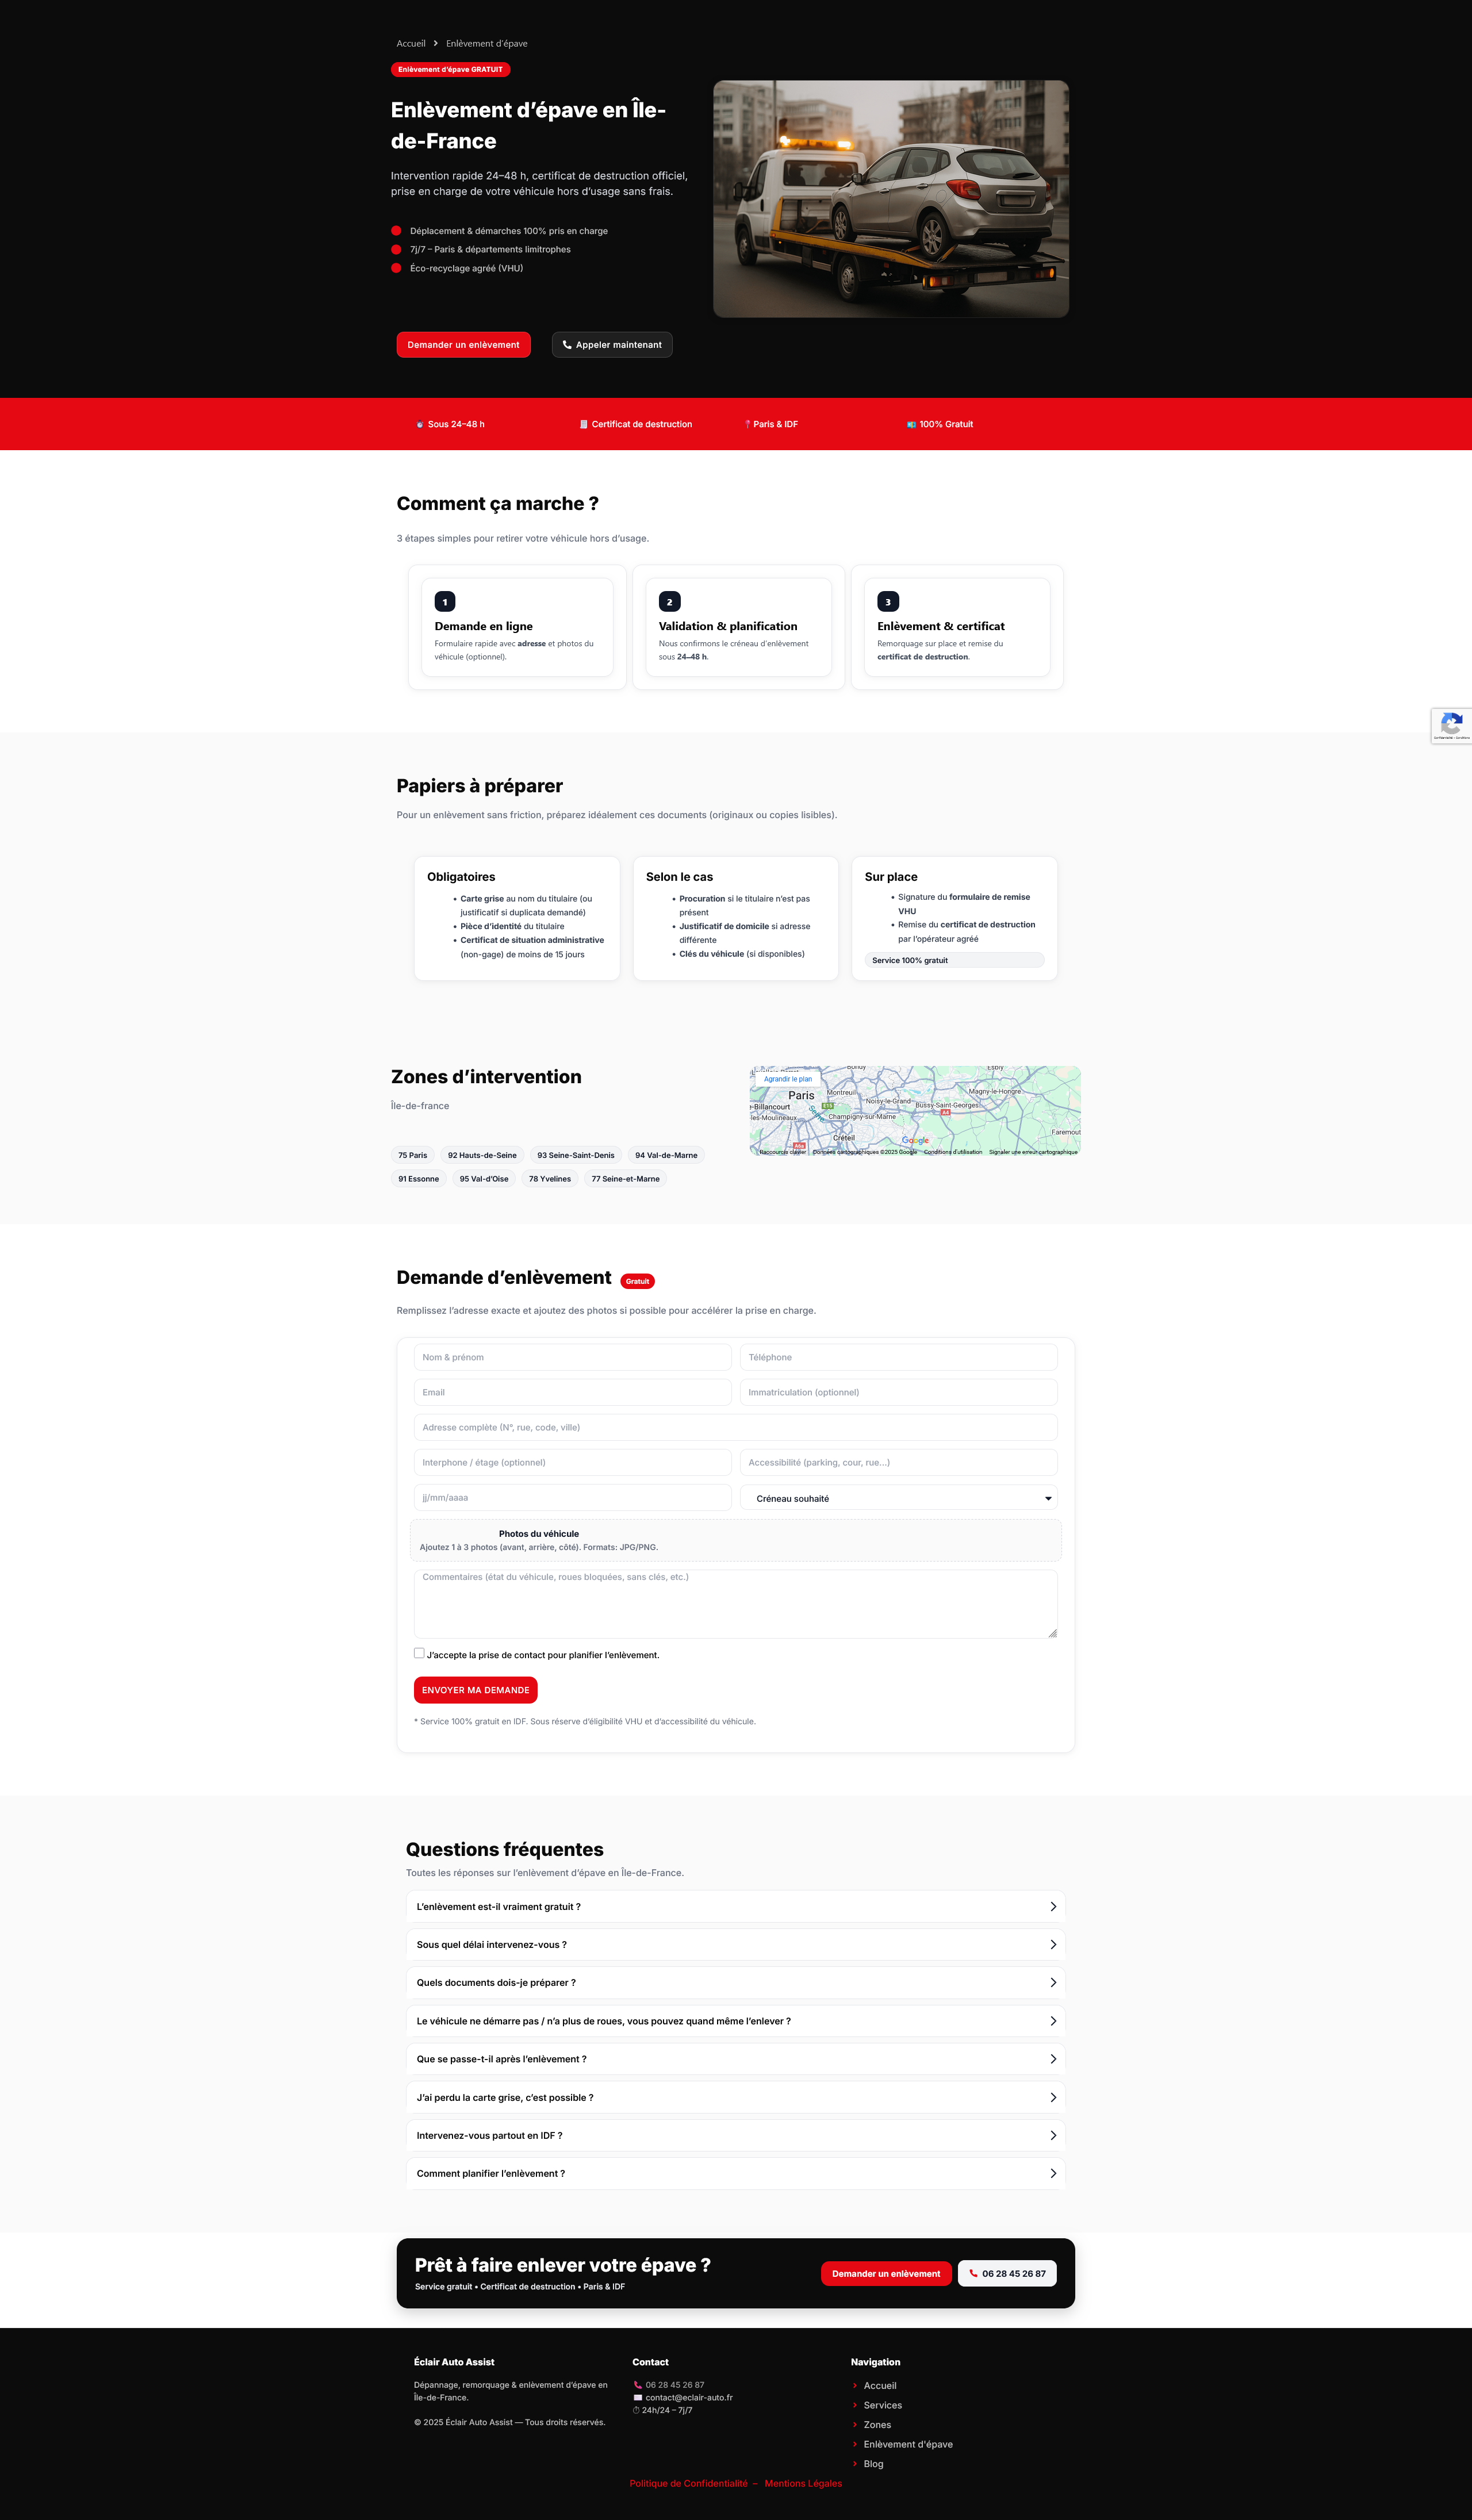Open the Mentions Légales link
The image size is (1472, 2520).
(x=803, y=2484)
